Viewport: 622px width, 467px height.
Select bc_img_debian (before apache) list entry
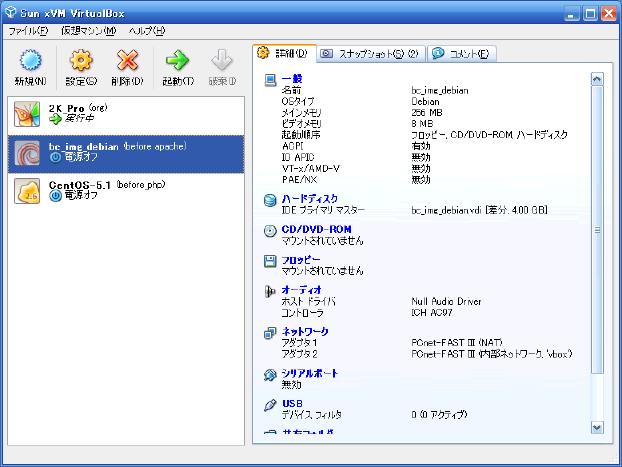click(126, 154)
